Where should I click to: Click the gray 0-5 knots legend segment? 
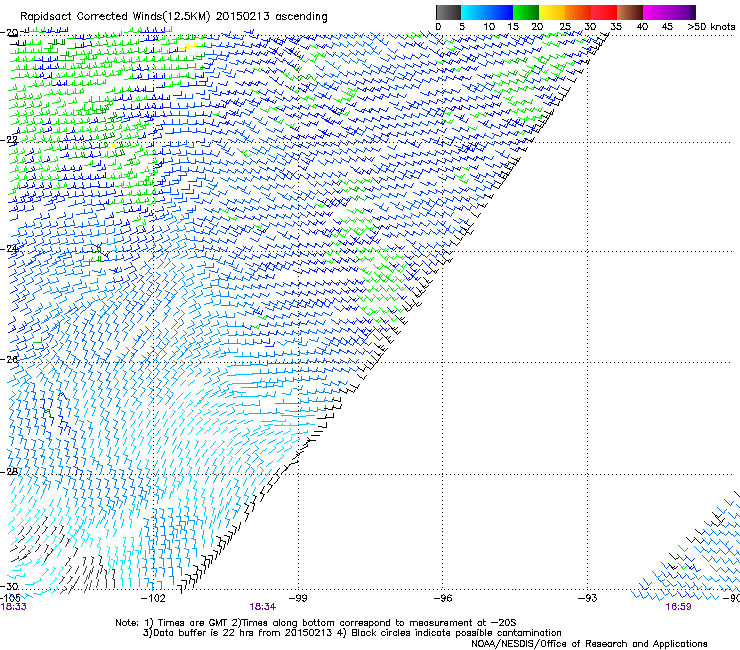448,12
